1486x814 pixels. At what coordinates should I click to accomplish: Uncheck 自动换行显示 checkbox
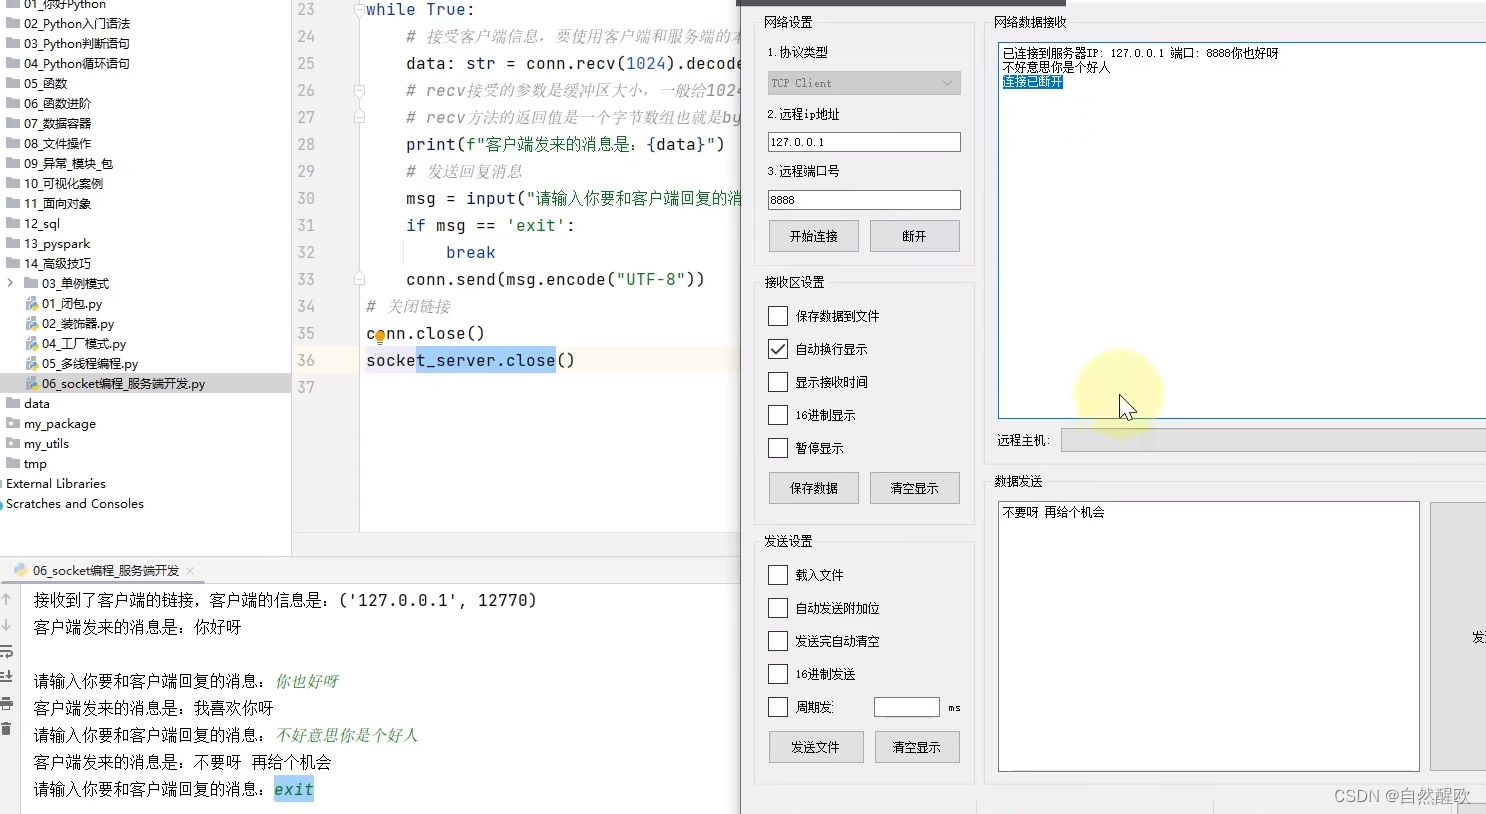pyautogui.click(x=778, y=349)
